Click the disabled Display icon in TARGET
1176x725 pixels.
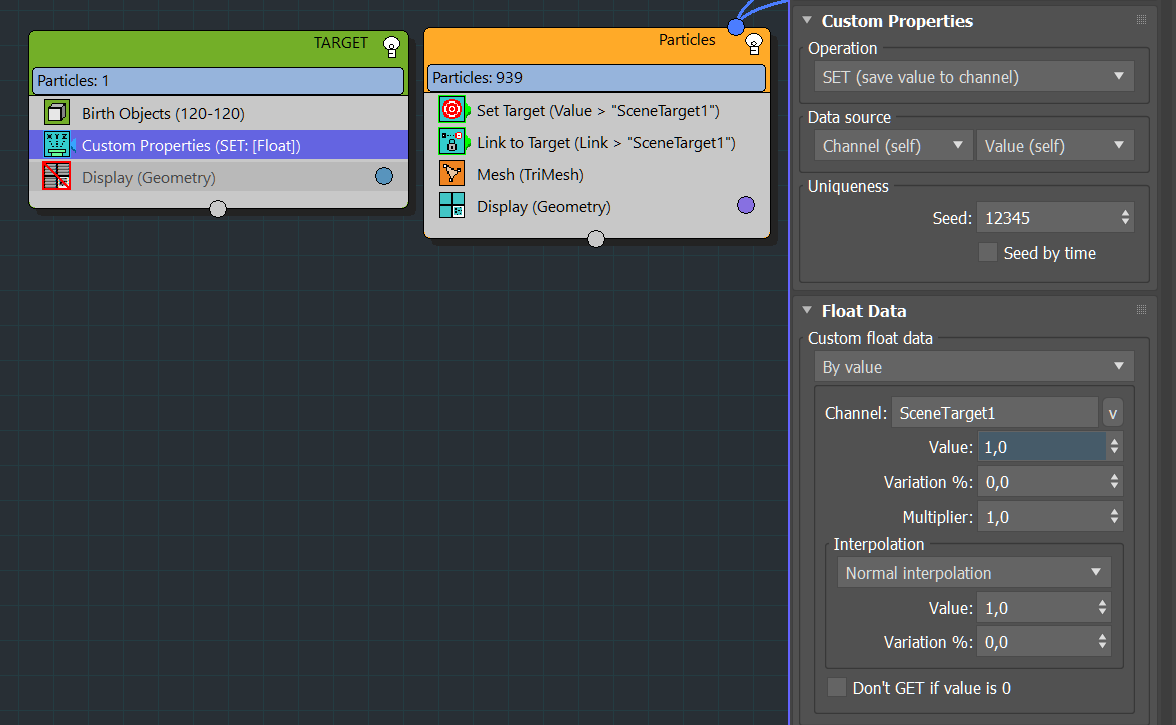click(56, 177)
